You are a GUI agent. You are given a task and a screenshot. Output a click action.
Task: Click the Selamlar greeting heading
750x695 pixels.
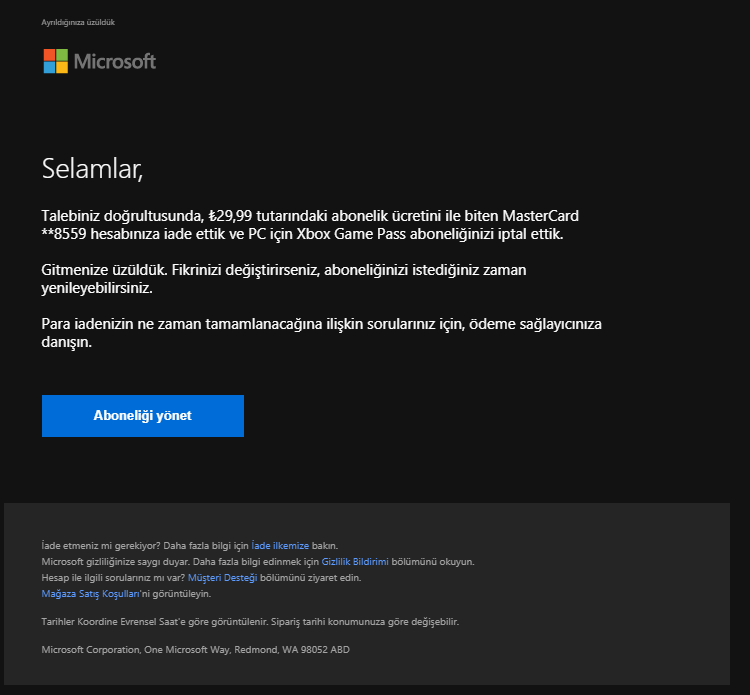pos(92,168)
